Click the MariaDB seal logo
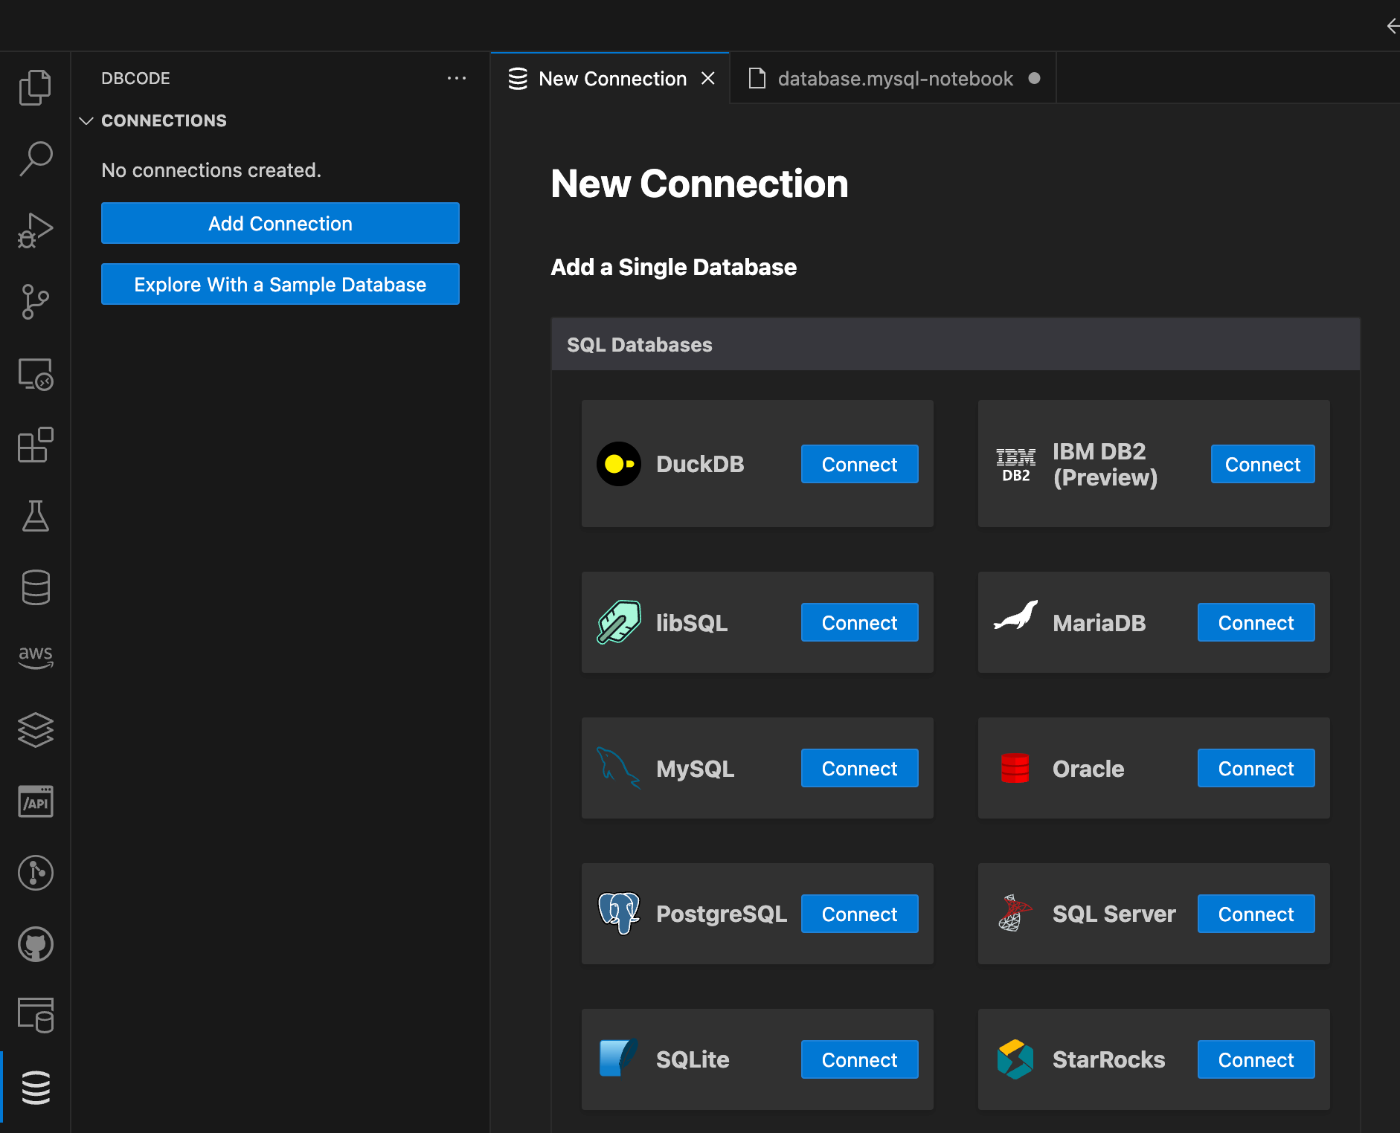 click(1016, 616)
